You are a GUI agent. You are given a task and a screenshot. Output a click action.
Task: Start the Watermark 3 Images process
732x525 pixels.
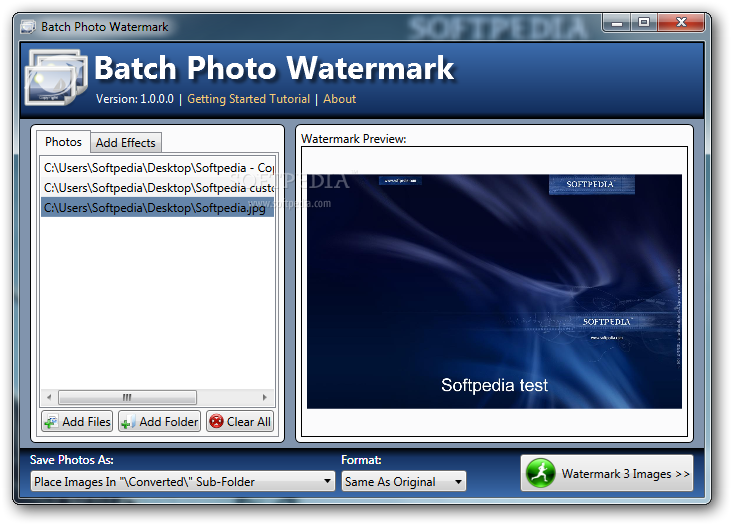[607, 473]
